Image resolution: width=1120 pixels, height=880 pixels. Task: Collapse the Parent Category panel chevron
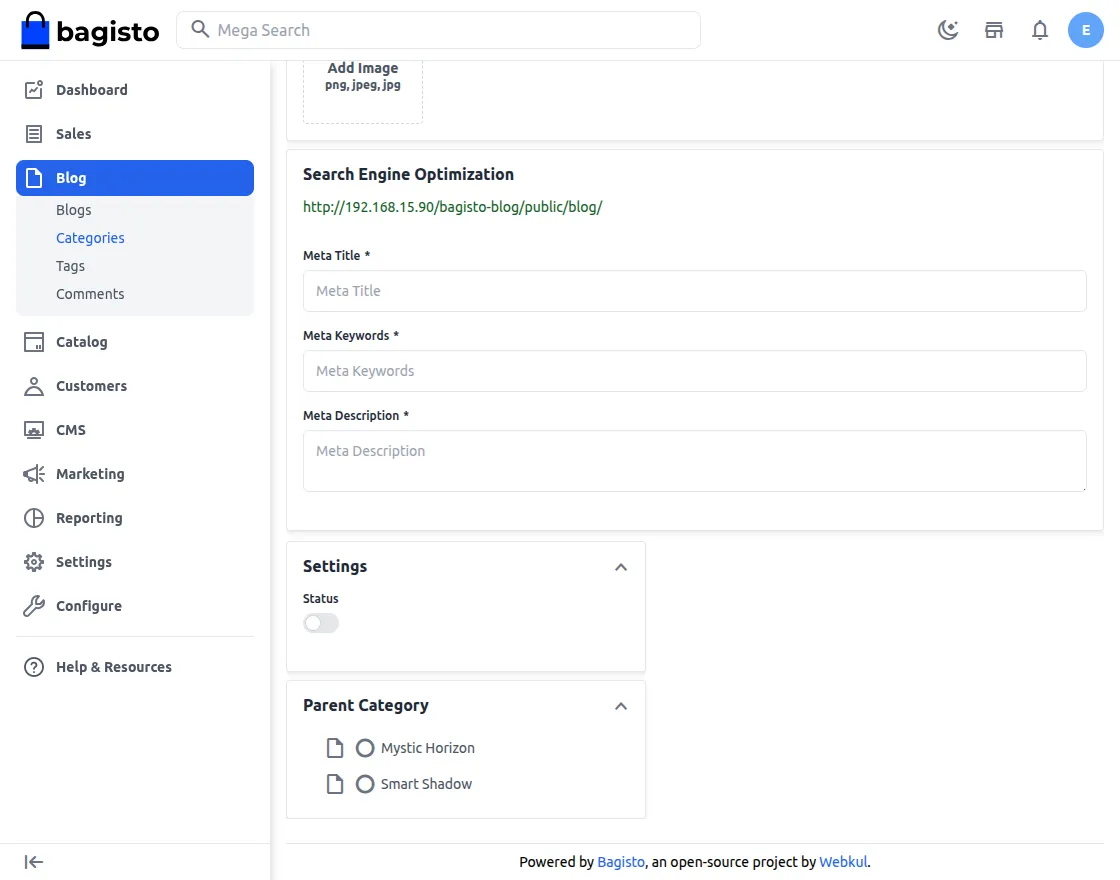[x=621, y=706]
